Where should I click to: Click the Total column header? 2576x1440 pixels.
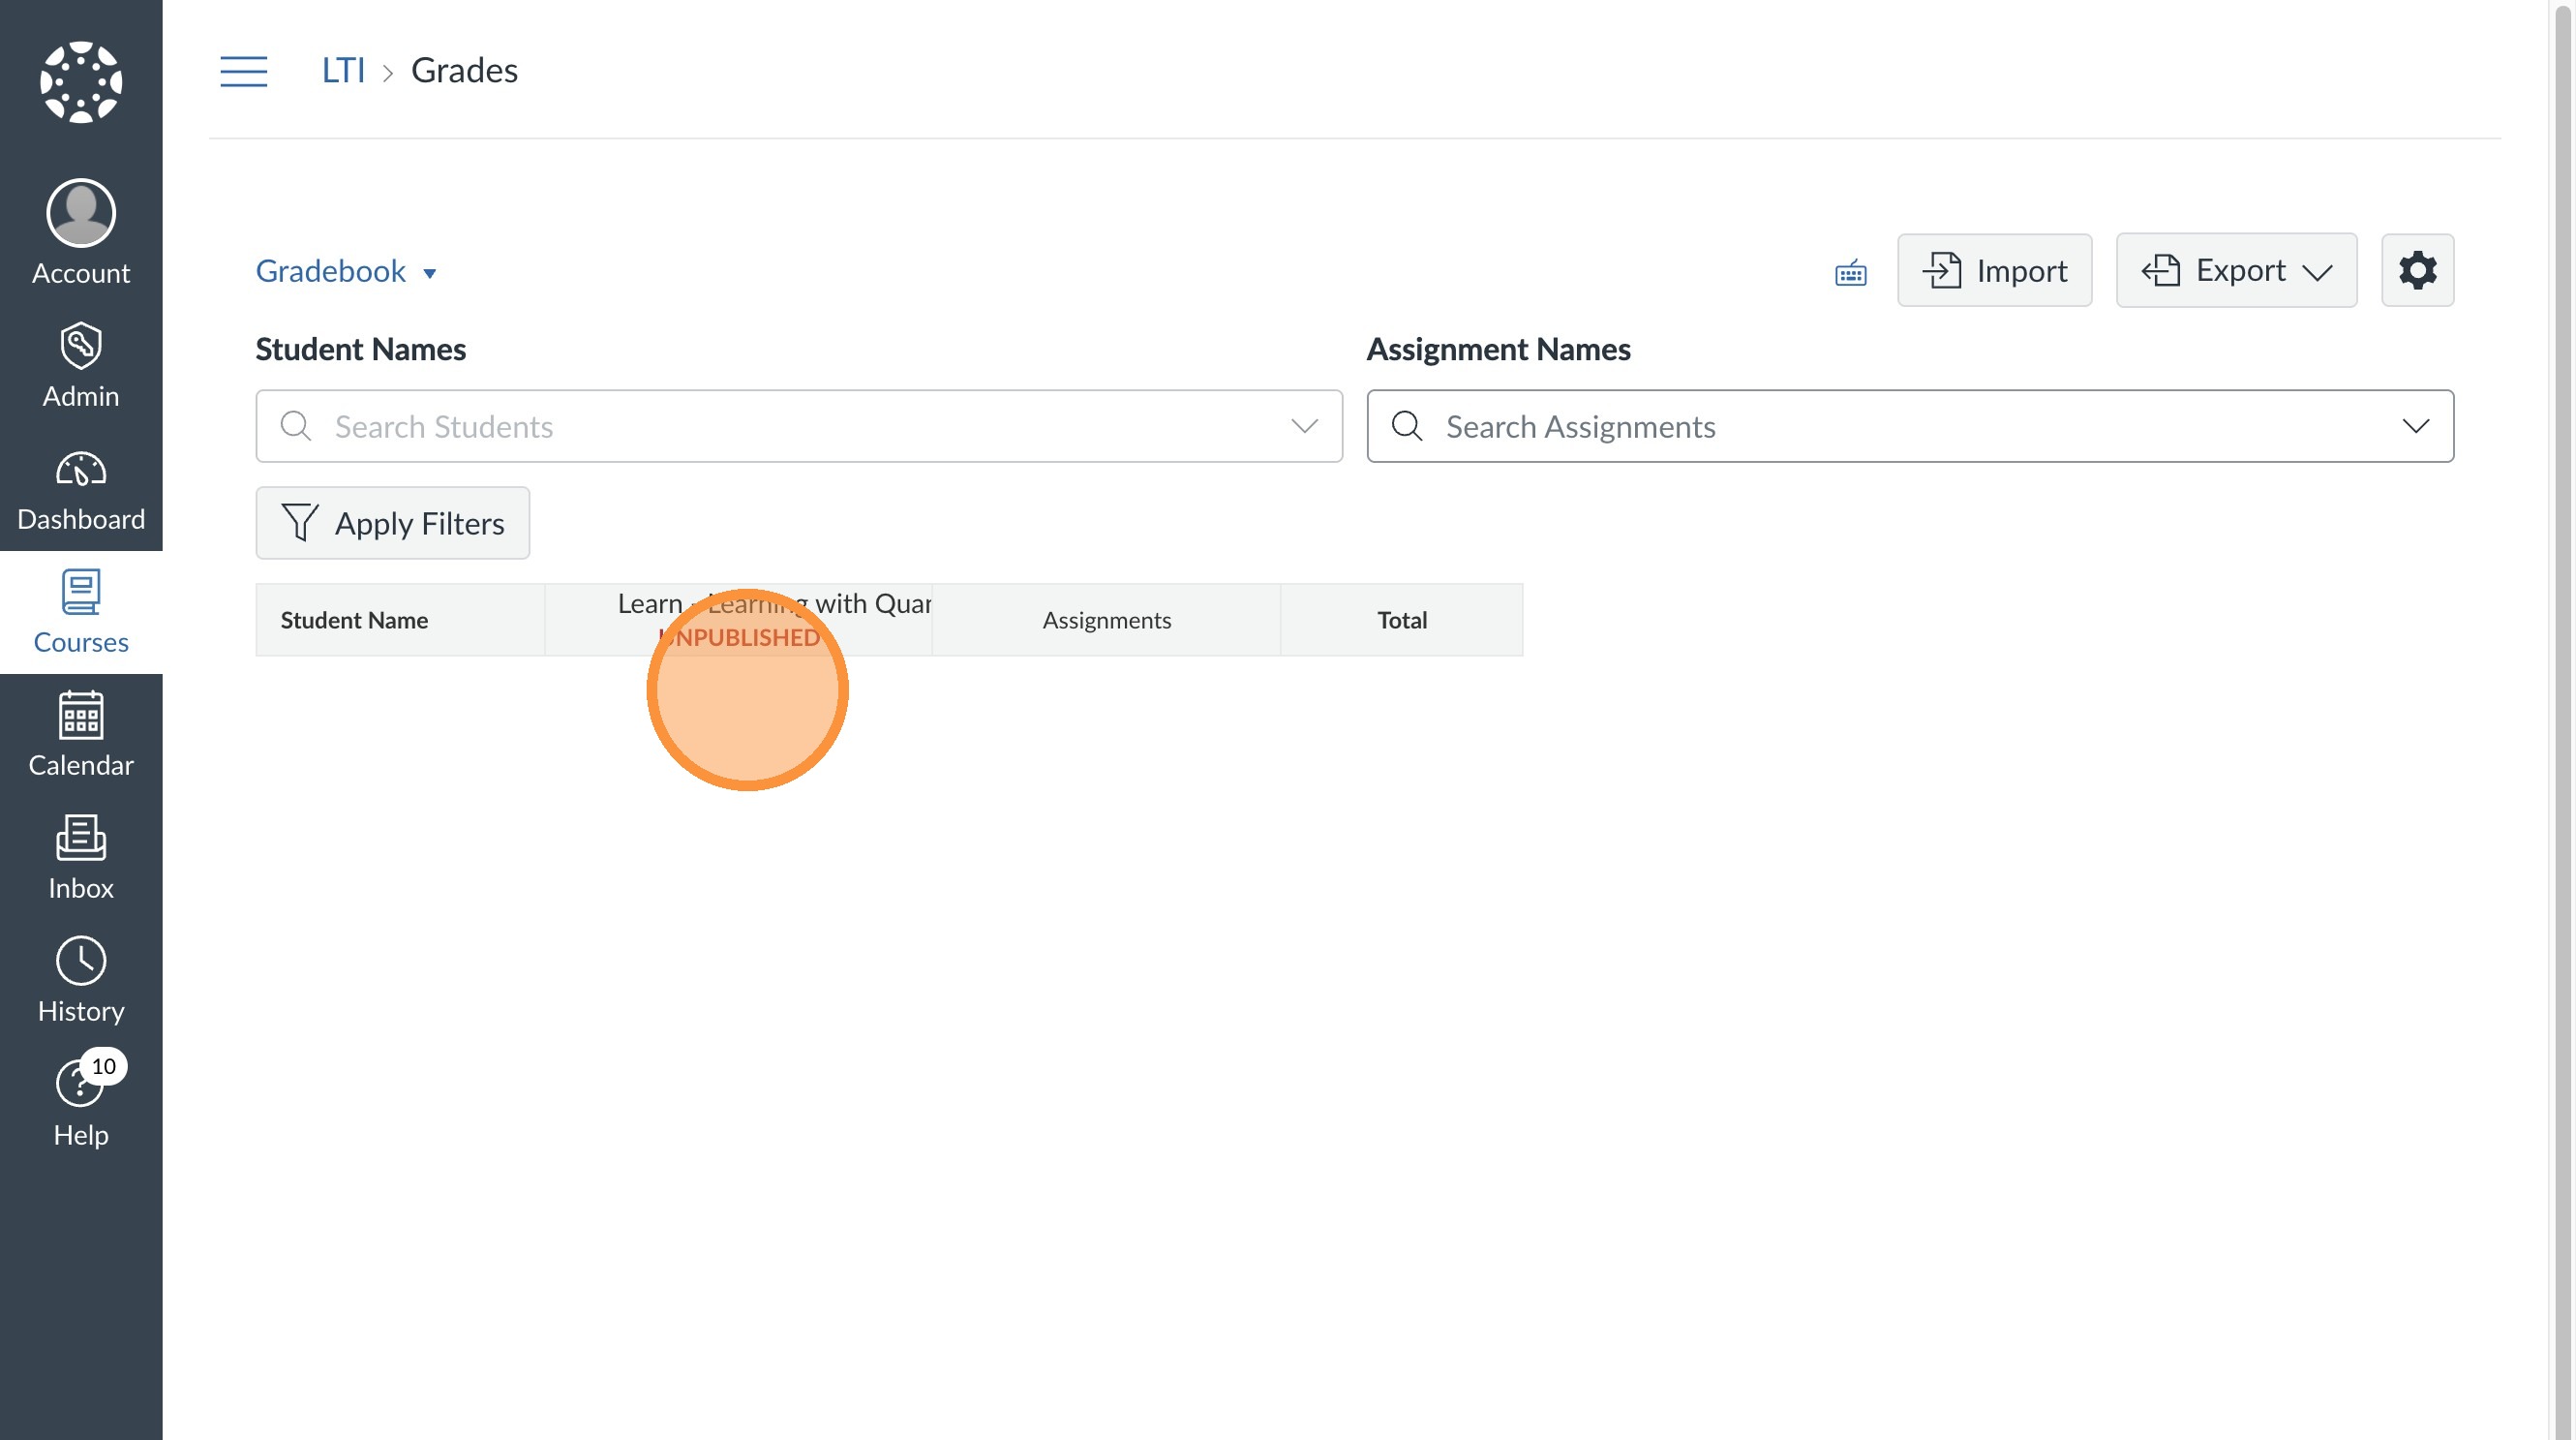coord(1401,620)
